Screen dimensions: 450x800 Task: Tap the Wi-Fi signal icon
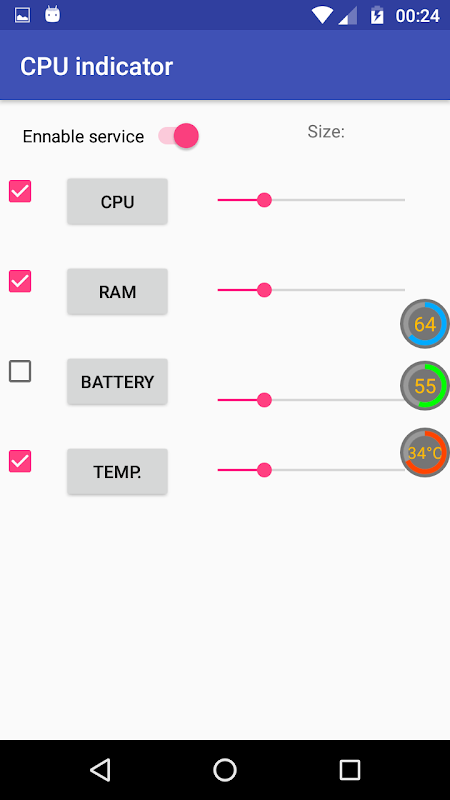tap(322, 15)
